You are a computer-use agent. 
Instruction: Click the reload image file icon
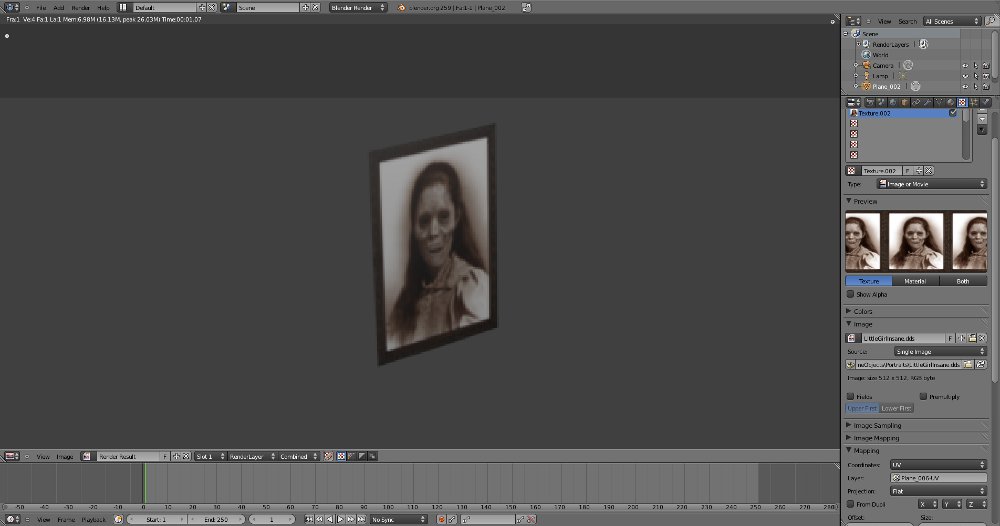pos(979,365)
